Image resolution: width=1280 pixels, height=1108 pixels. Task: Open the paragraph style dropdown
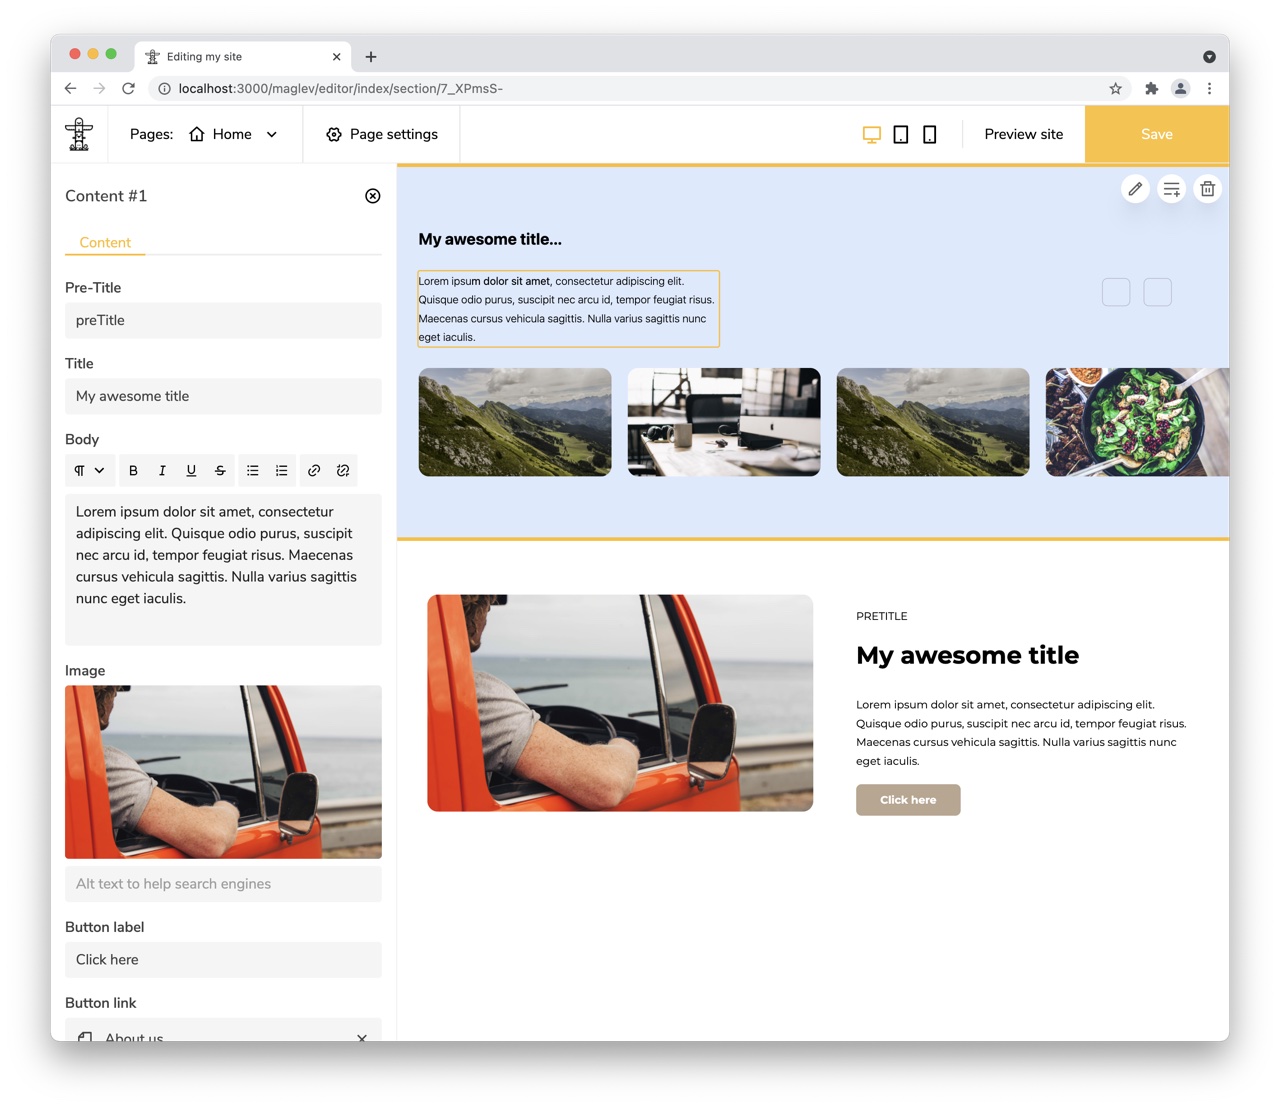point(90,470)
